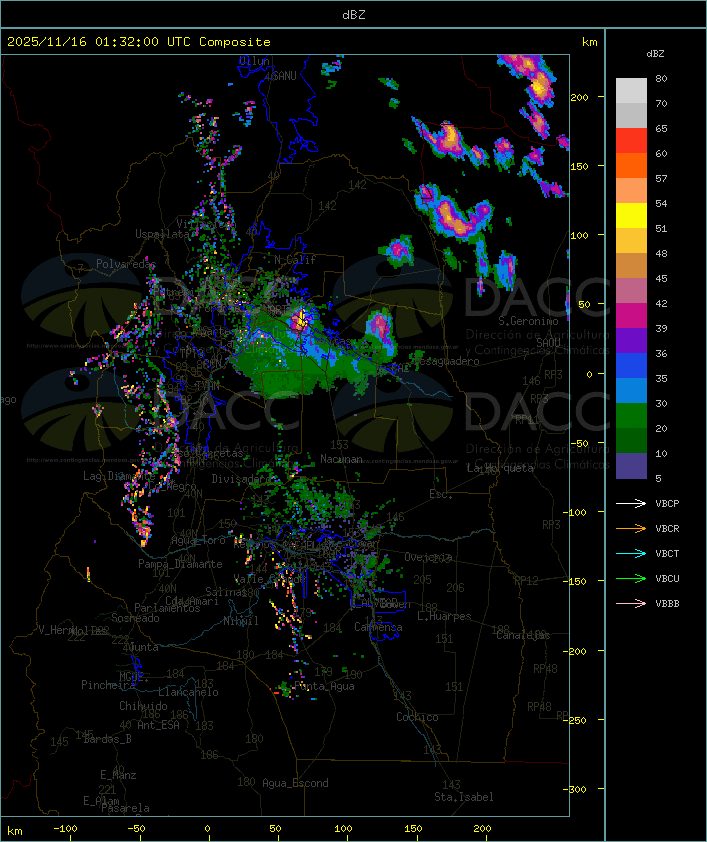Viewport: 707px width, 842px height.
Task: Click the E_Manz place label
Action: click(118, 775)
